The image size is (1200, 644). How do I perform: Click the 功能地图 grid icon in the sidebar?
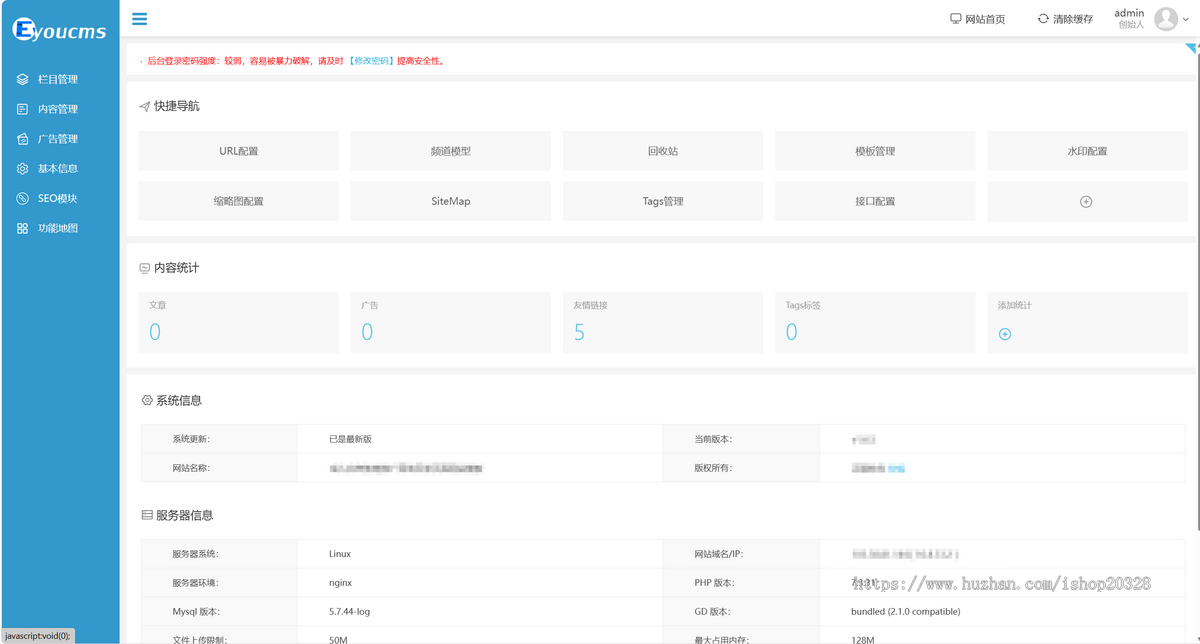coord(22,229)
